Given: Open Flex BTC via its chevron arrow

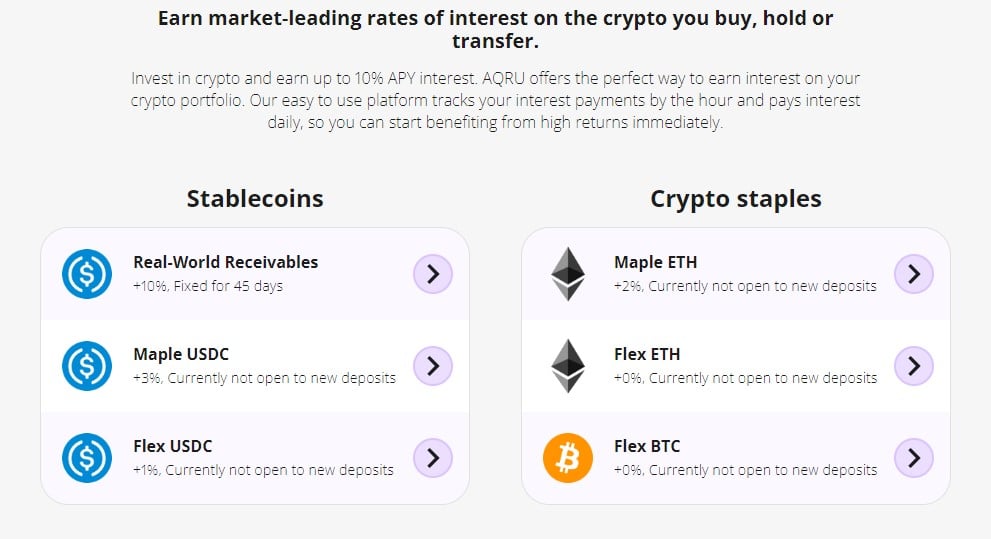Looking at the screenshot, I should coord(914,457).
